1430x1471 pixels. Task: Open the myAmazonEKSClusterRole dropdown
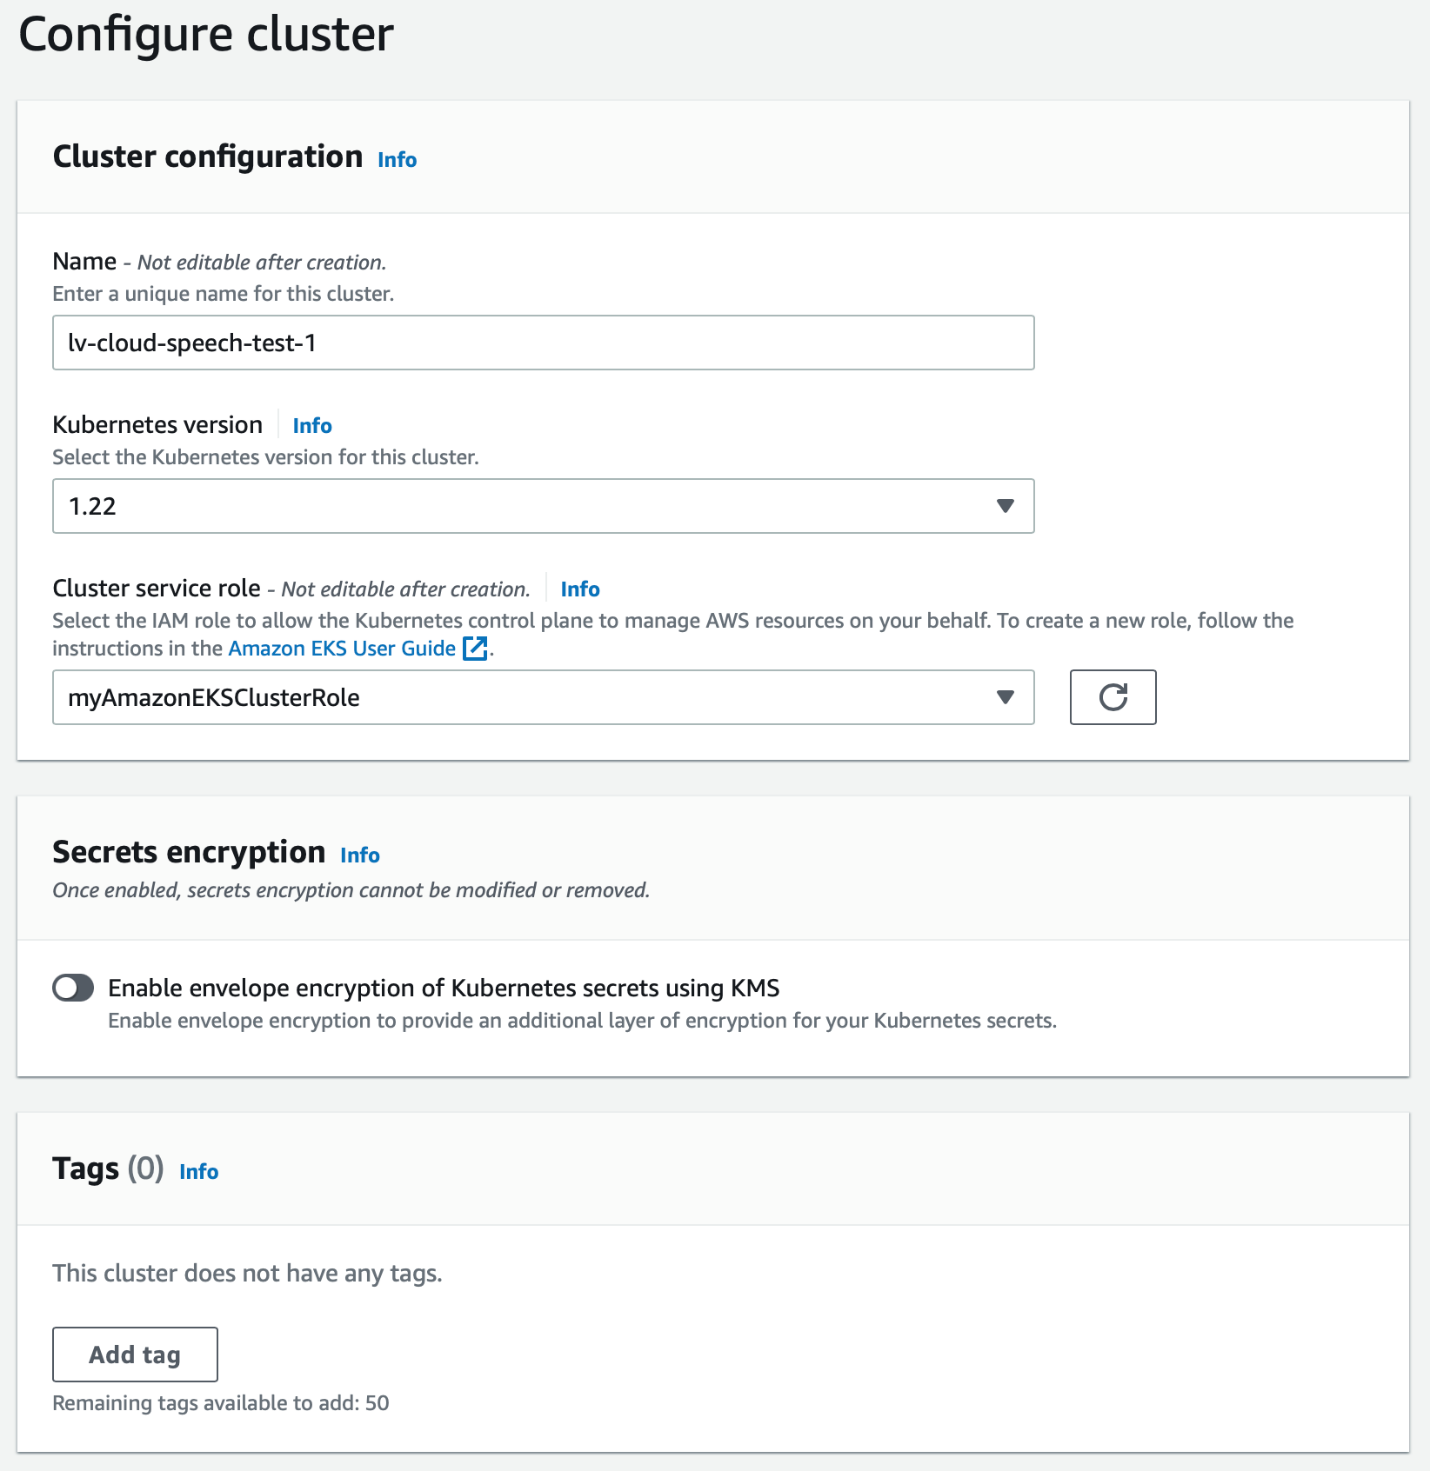(x=520, y=697)
